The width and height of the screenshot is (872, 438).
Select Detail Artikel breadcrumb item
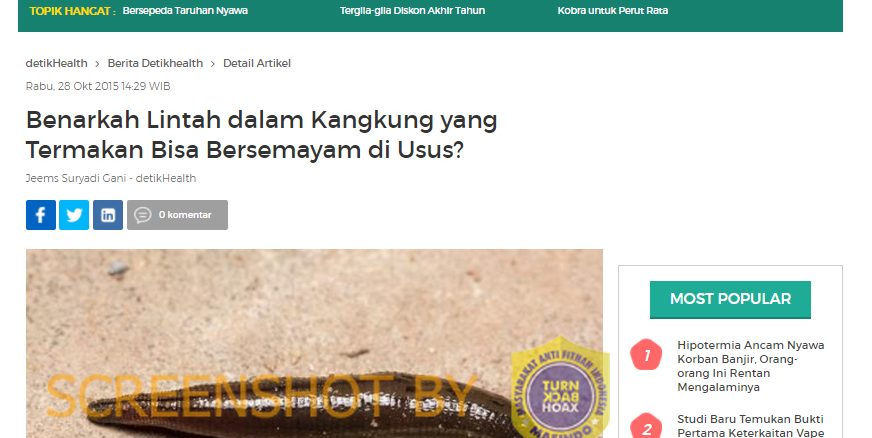tap(257, 63)
